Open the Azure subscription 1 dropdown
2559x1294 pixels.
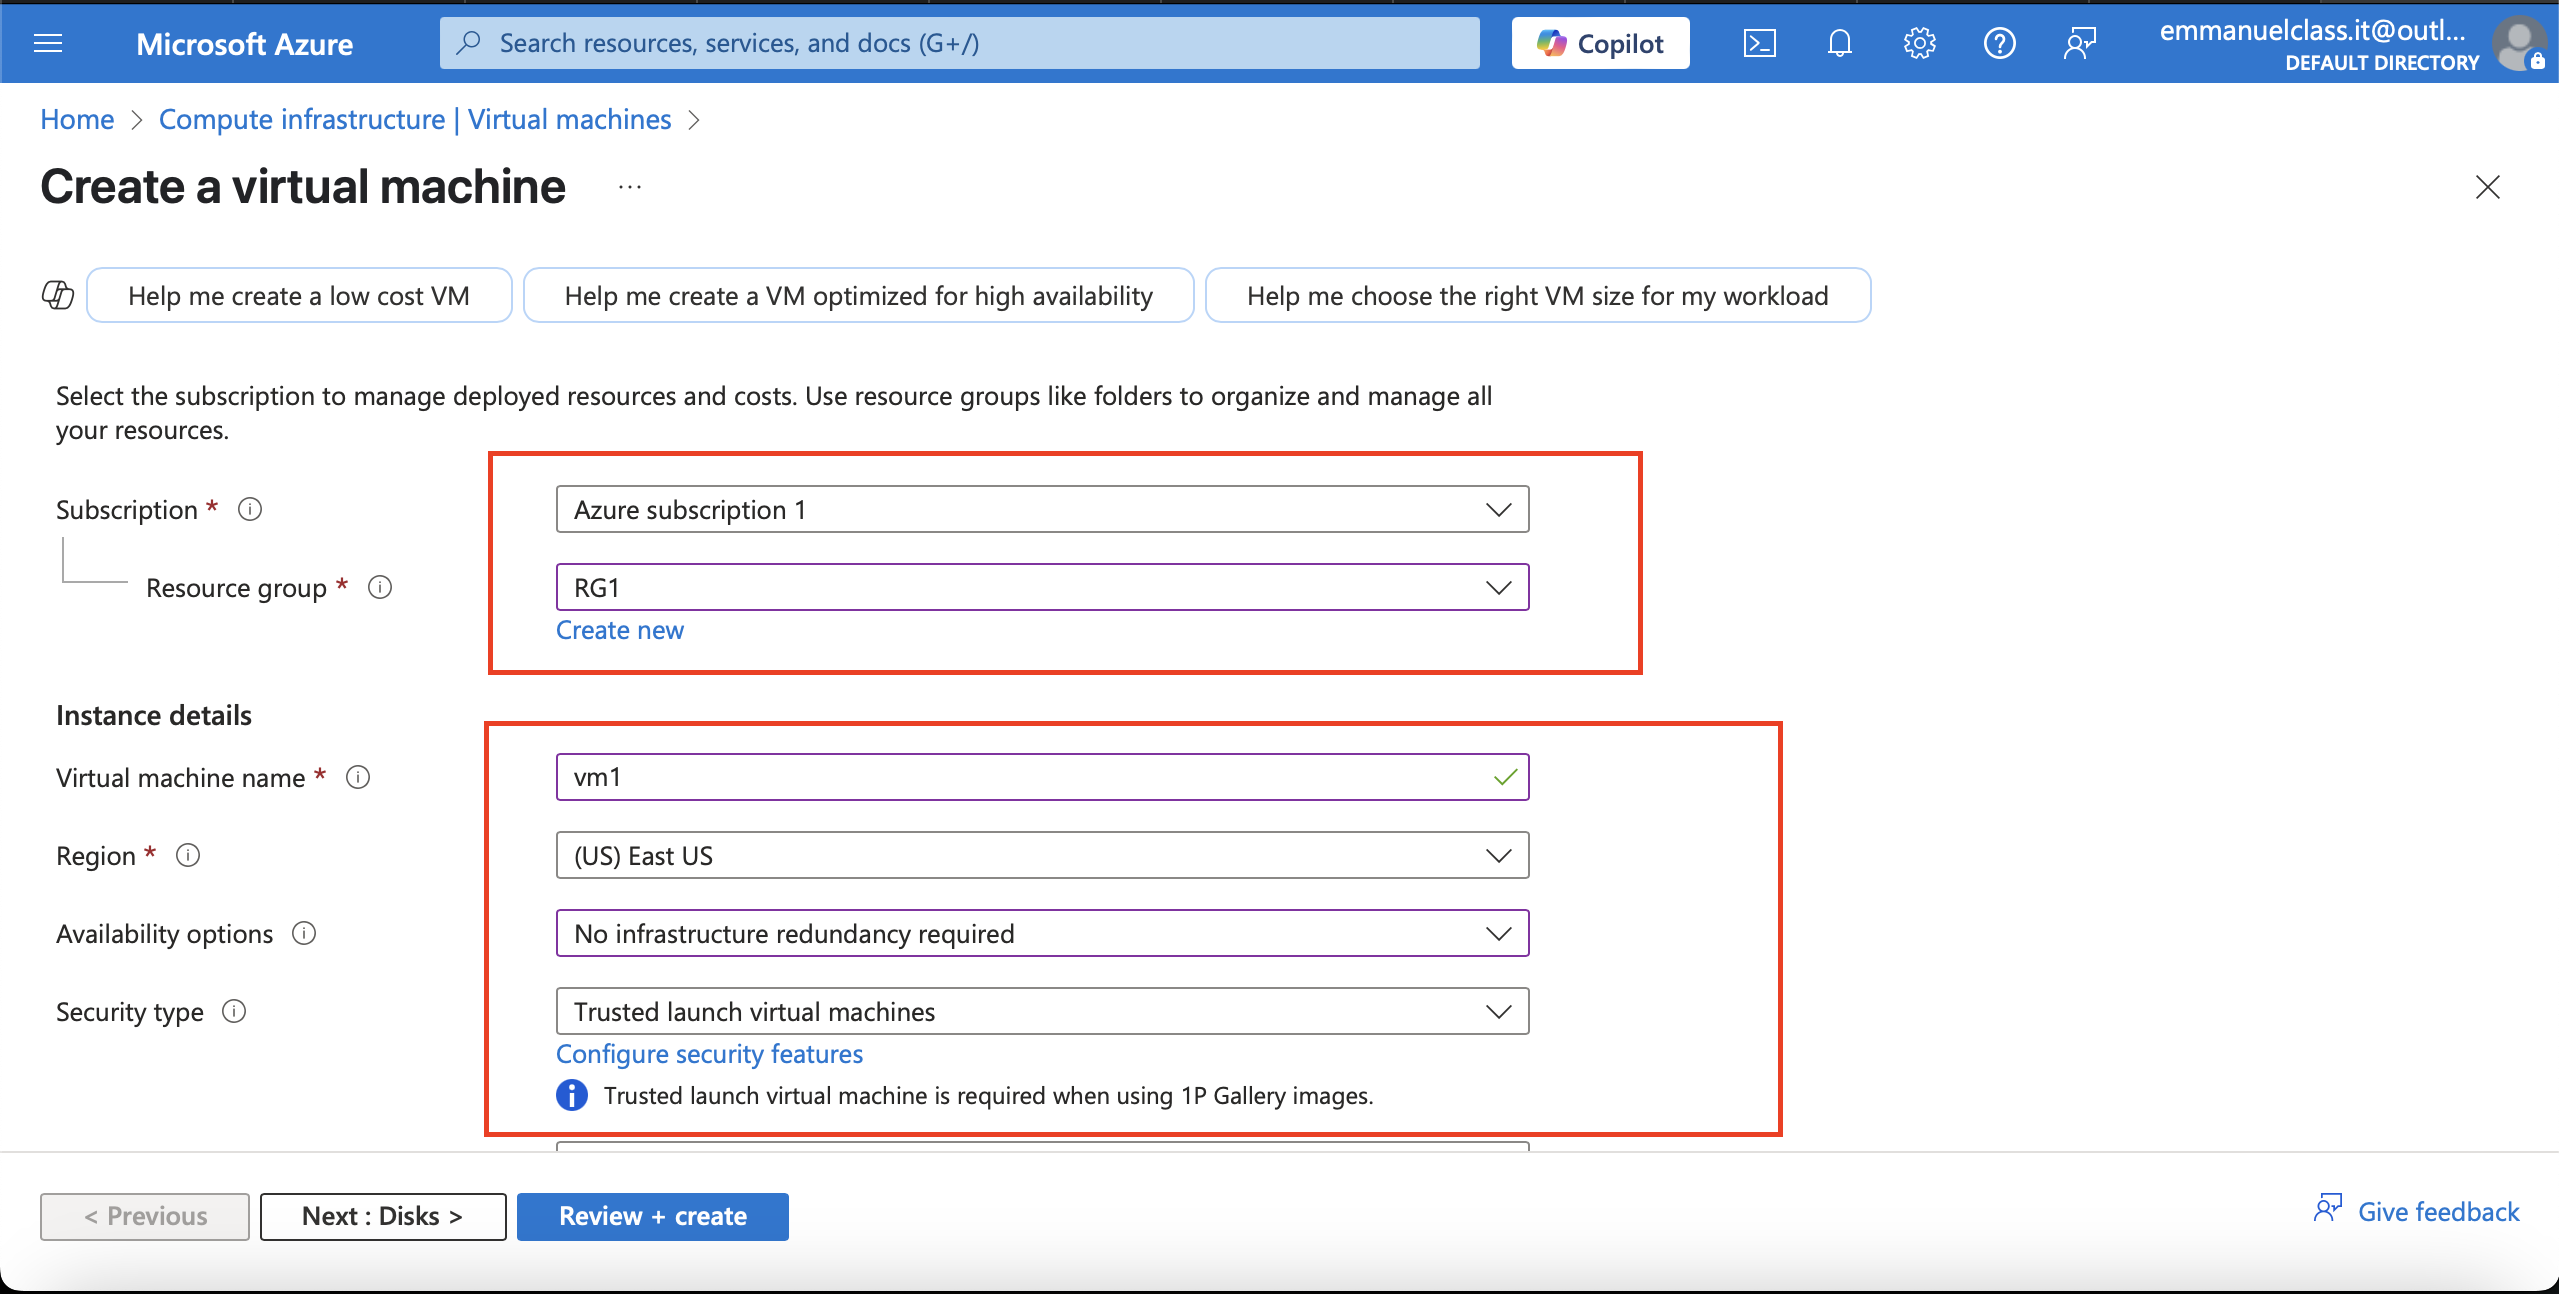click(1042, 510)
